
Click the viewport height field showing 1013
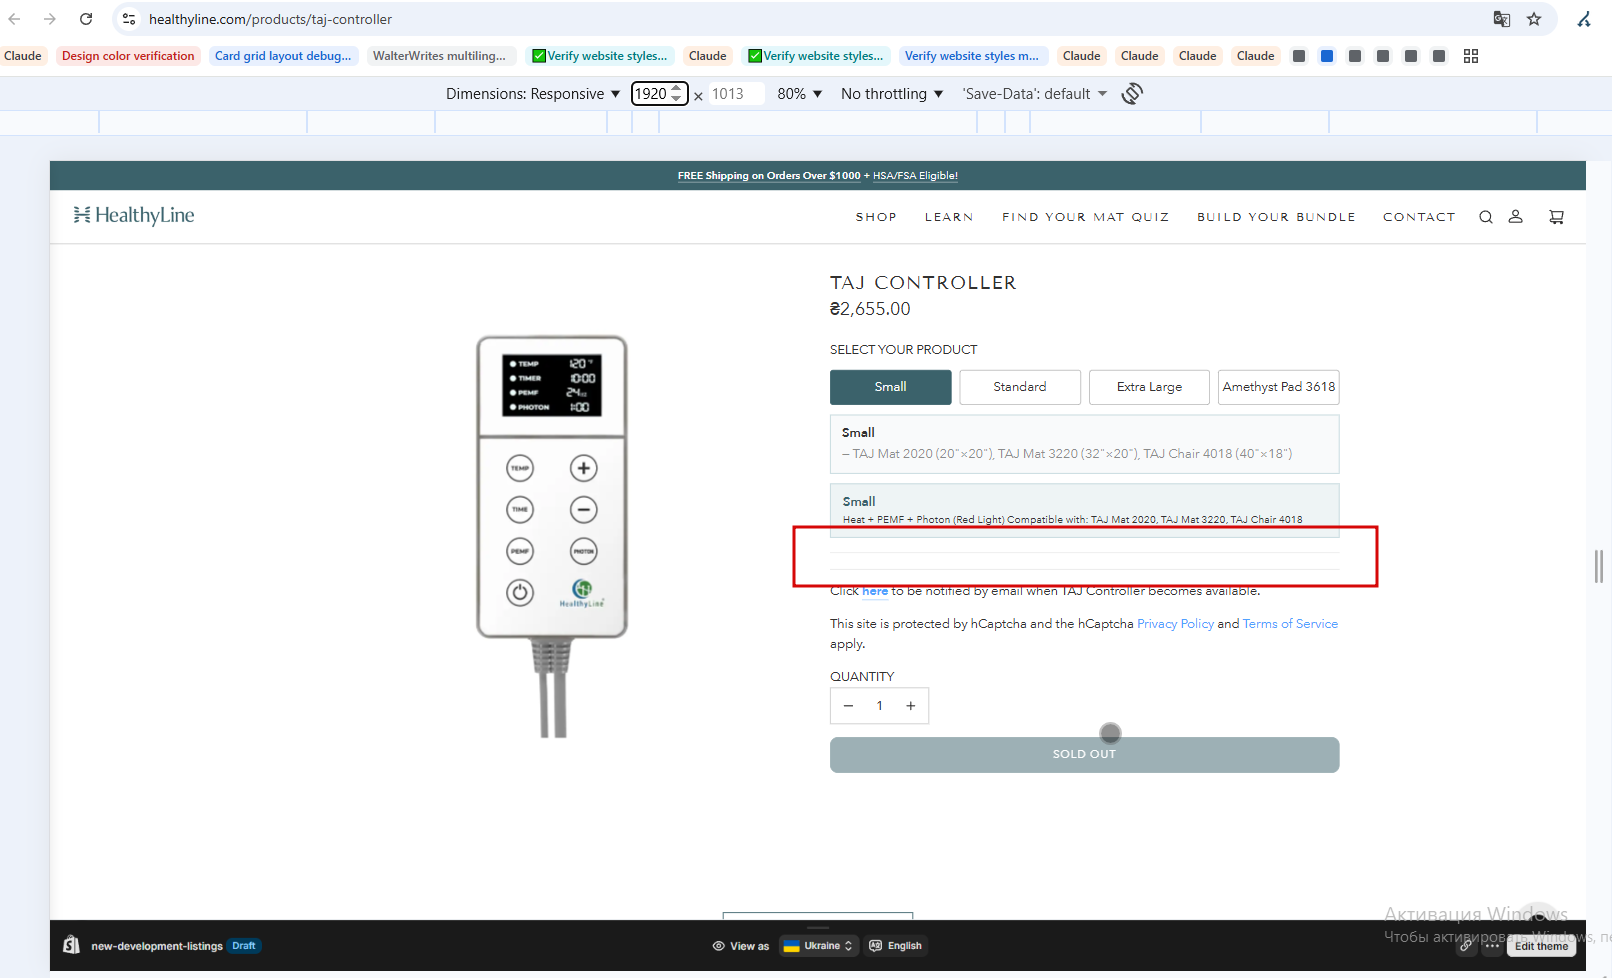click(x=735, y=94)
